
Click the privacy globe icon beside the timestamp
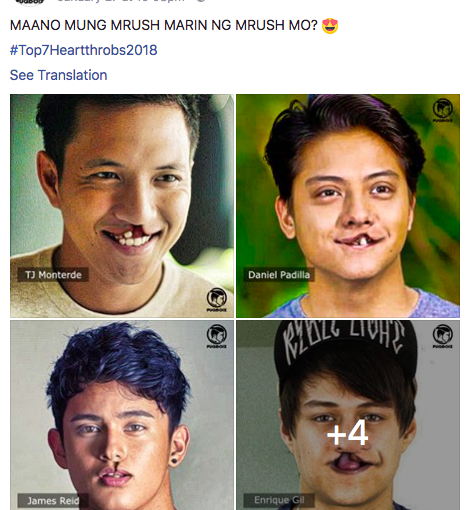tap(200, 1)
